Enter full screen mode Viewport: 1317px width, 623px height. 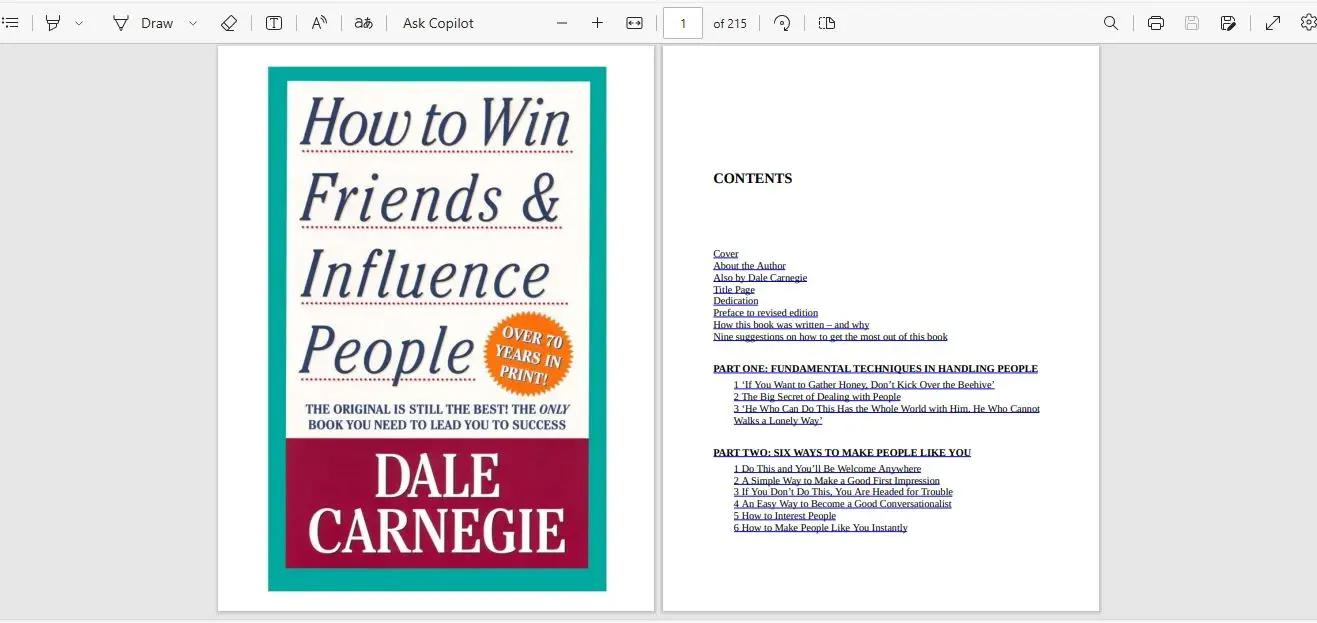point(1273,22)
